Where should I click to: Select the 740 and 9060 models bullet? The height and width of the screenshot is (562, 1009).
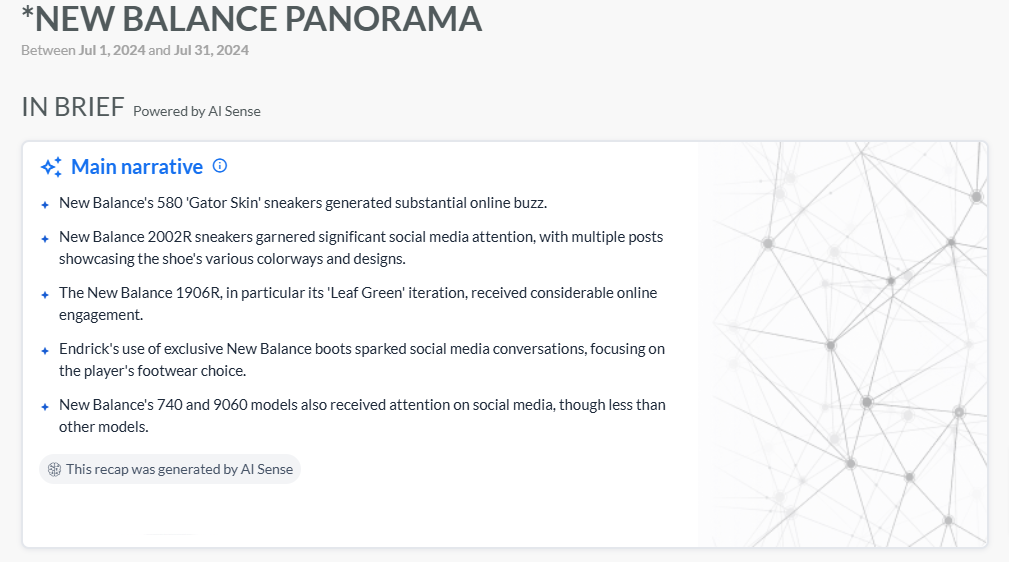click(x=362, y=416)
